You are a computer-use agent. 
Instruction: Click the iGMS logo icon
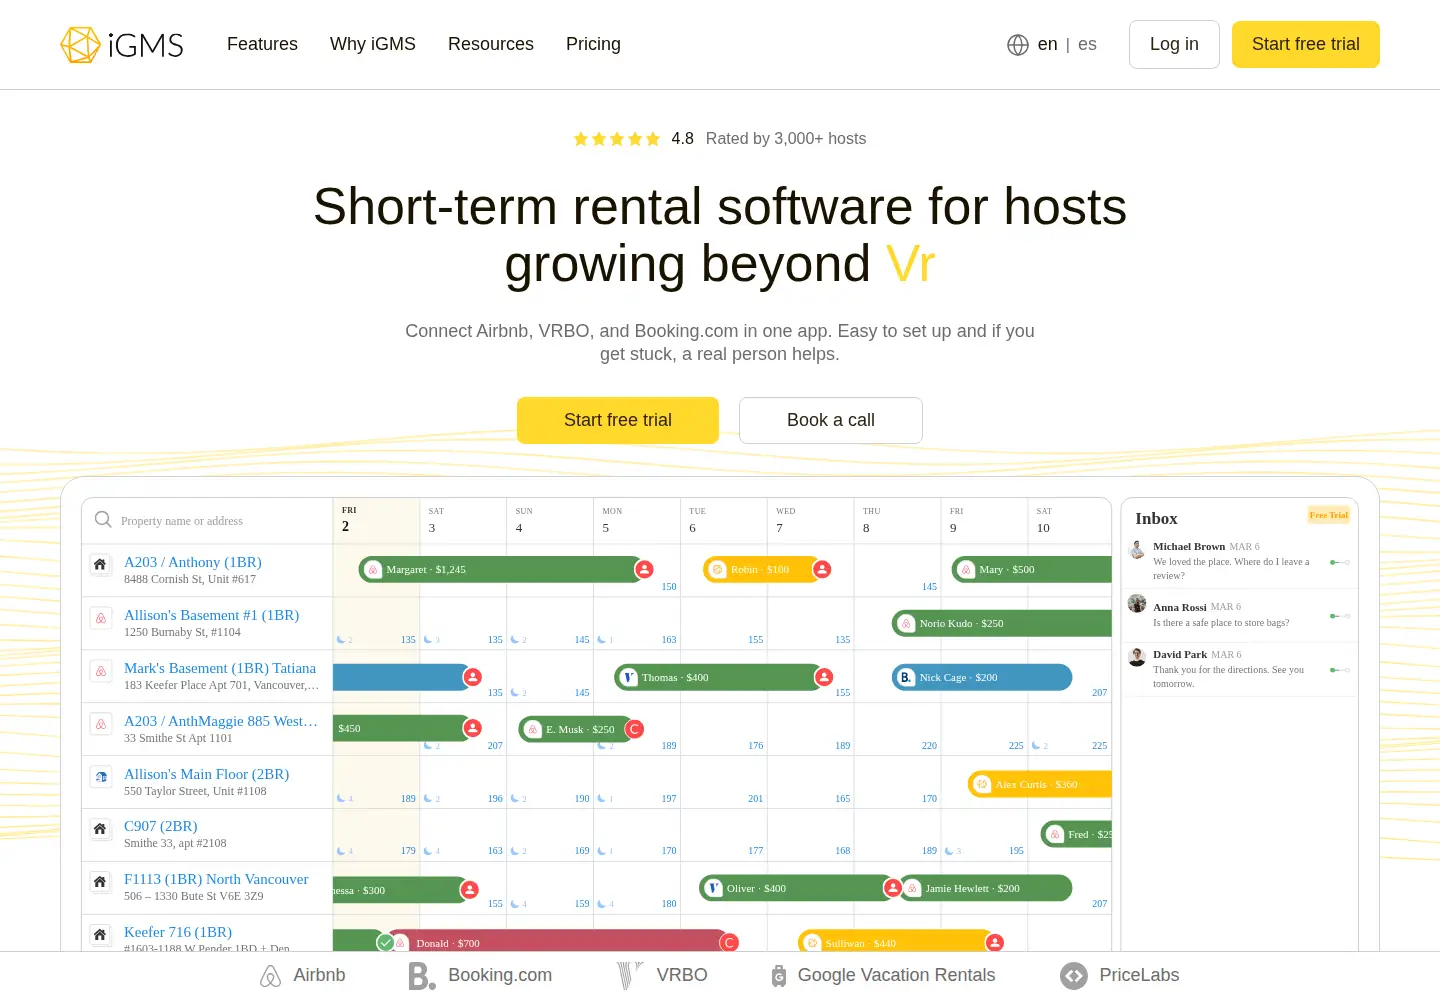(79, 45)
